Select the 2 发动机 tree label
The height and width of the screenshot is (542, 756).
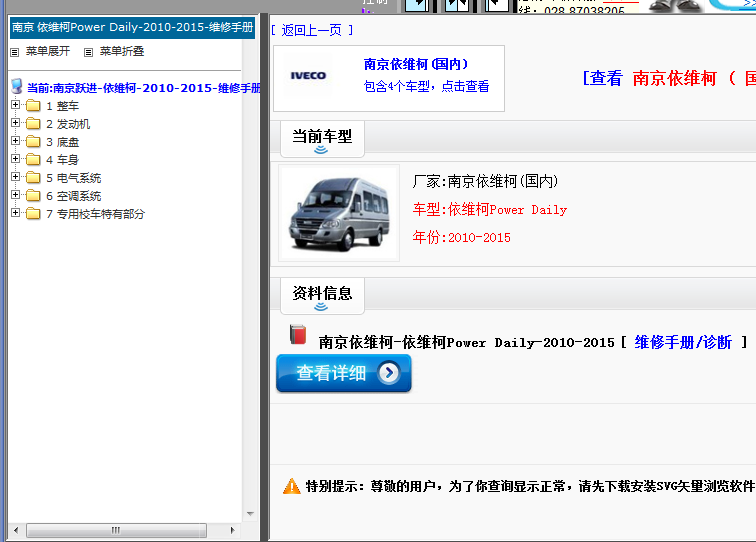68,124
